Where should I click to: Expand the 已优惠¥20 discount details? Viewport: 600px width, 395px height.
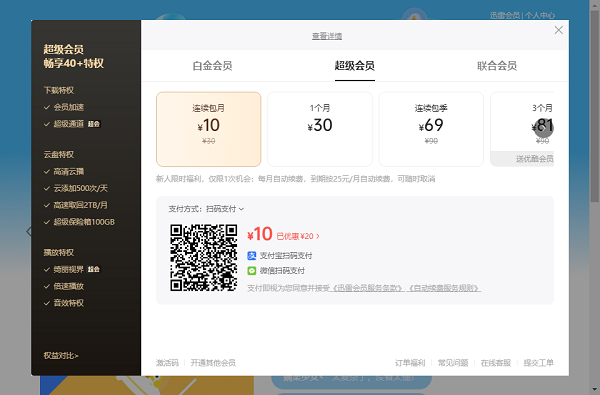pos(298,237)
